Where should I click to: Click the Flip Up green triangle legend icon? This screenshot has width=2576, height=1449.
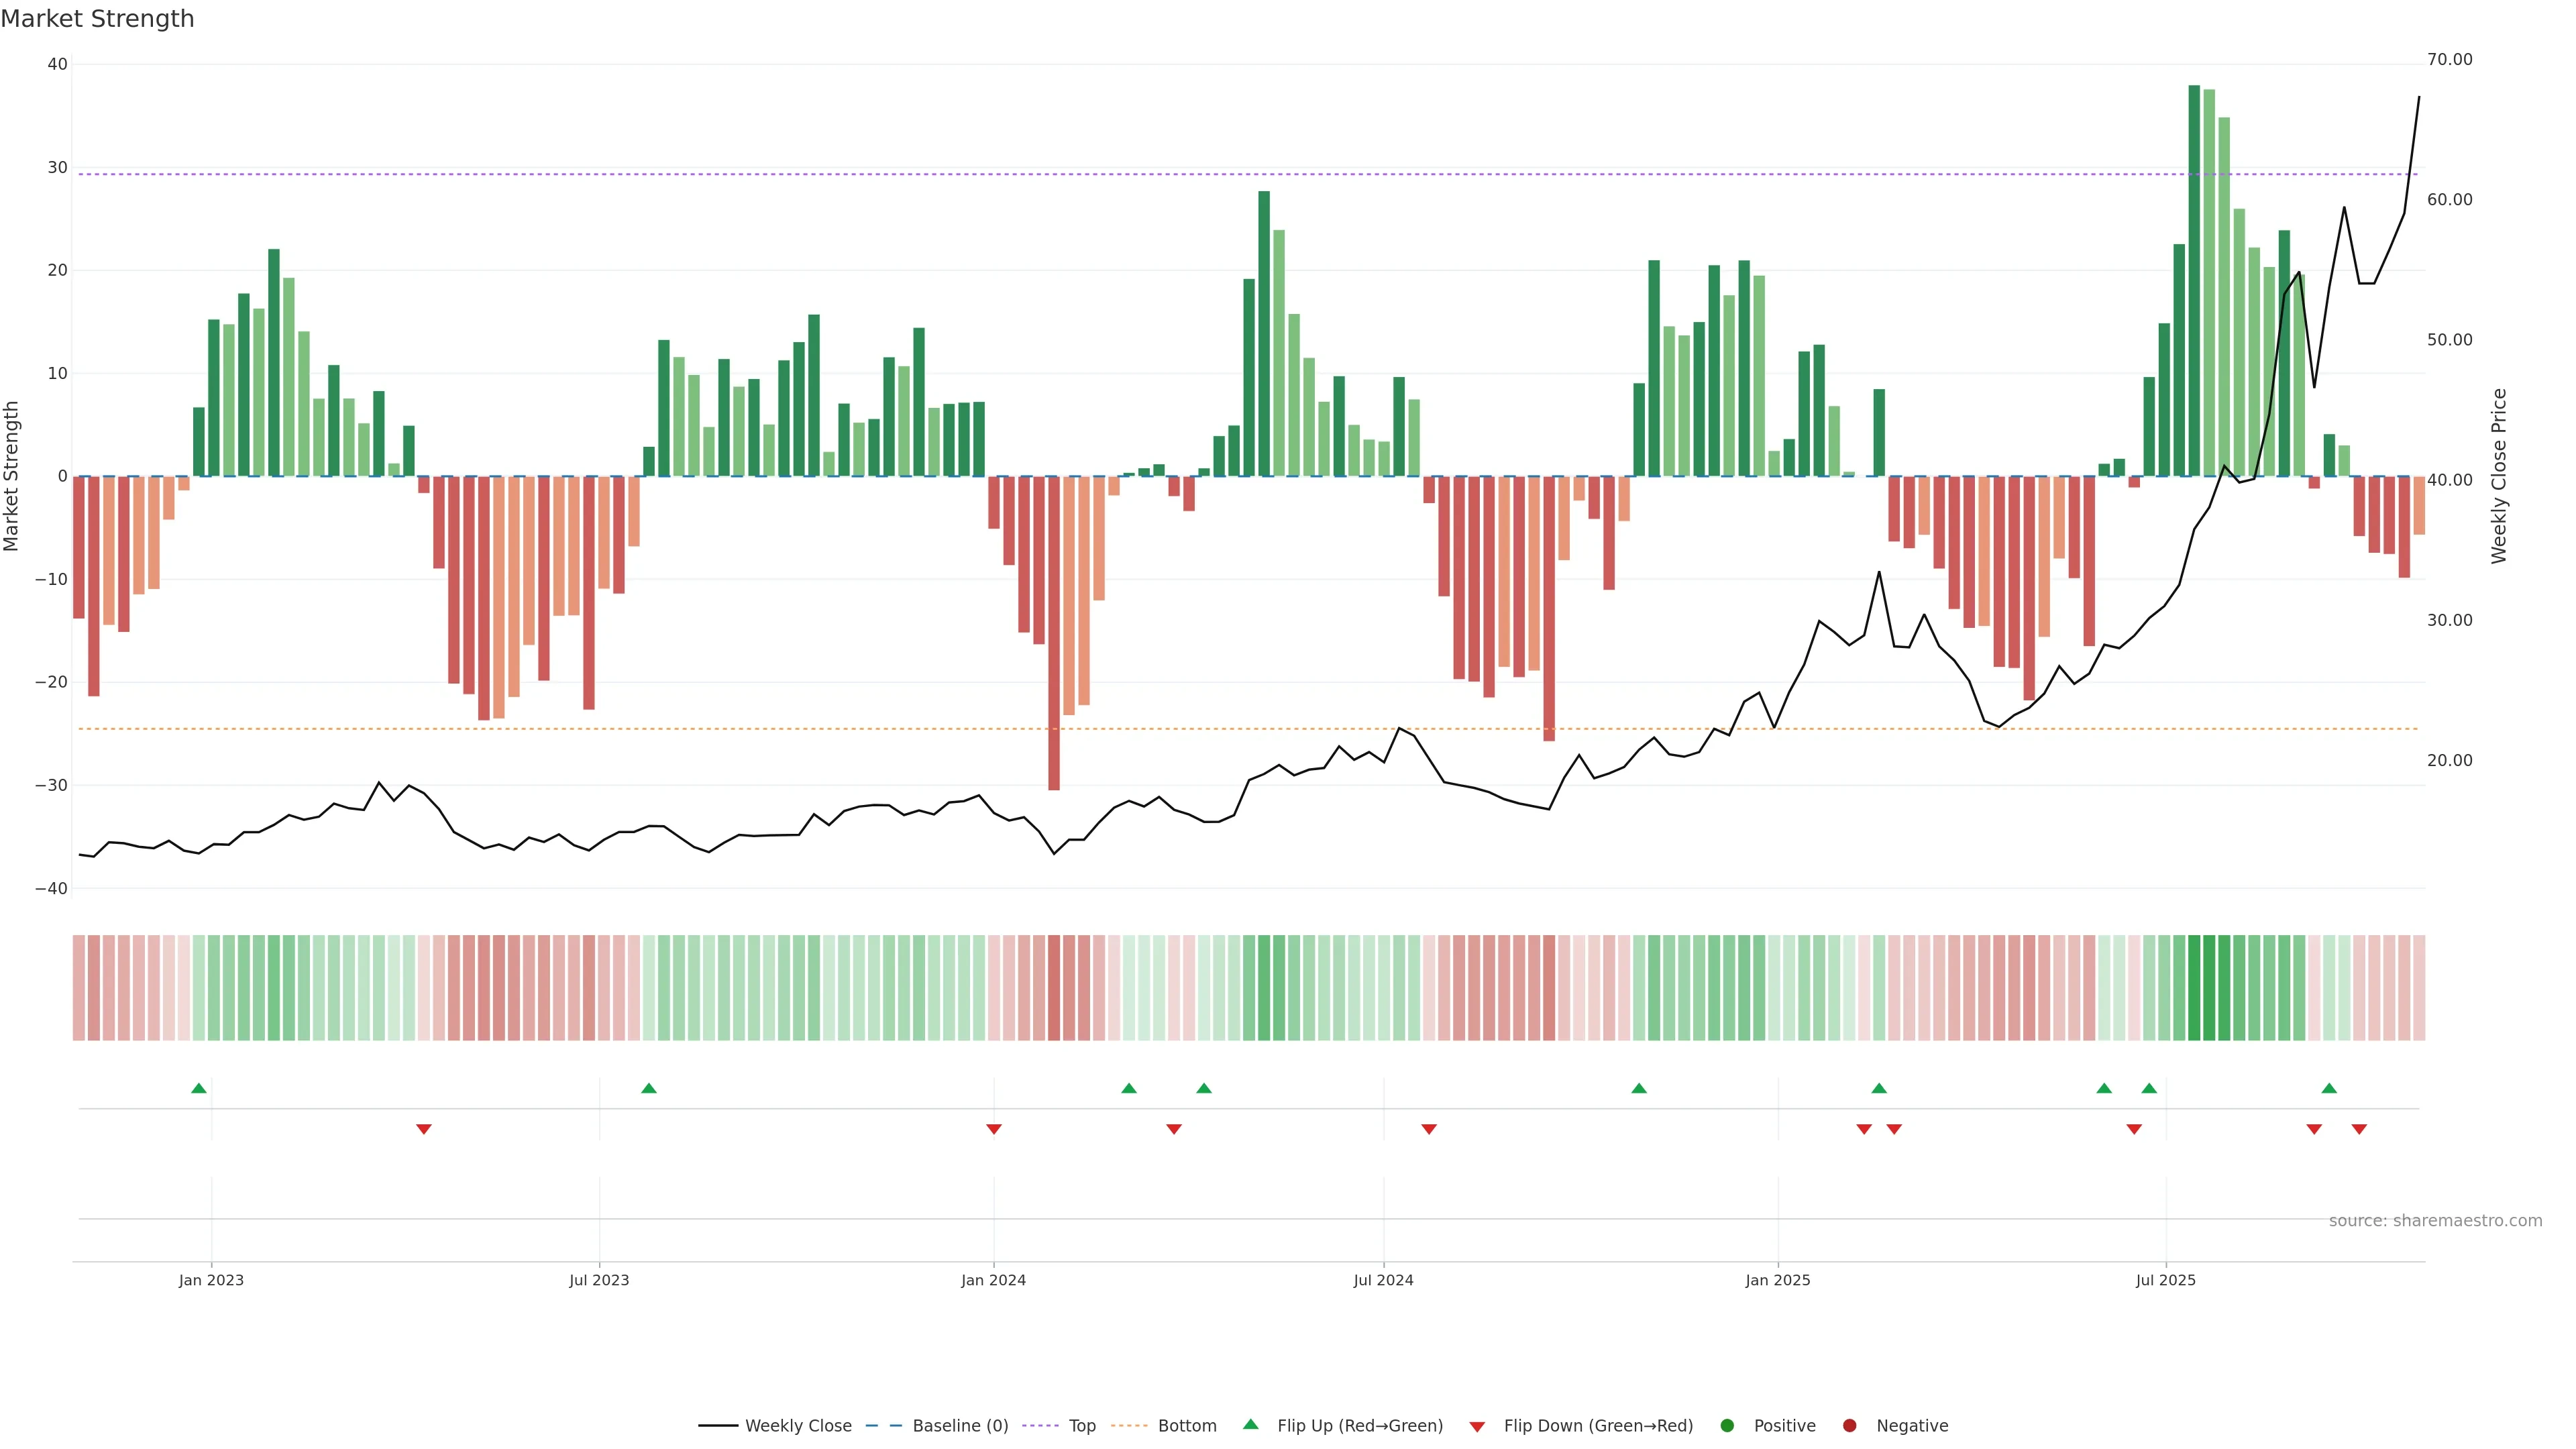[x=1250, y=1425]
